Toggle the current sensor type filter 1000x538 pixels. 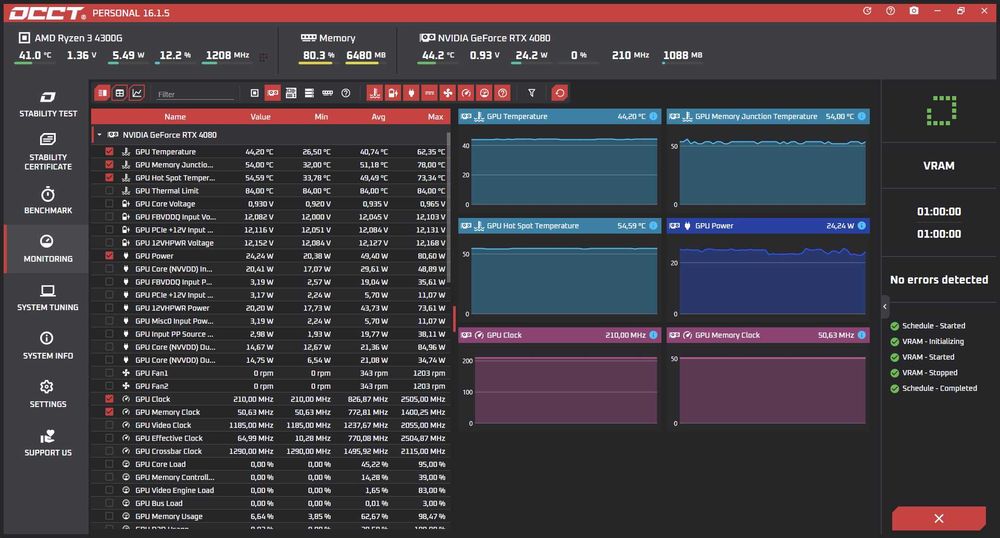(429, 93)
